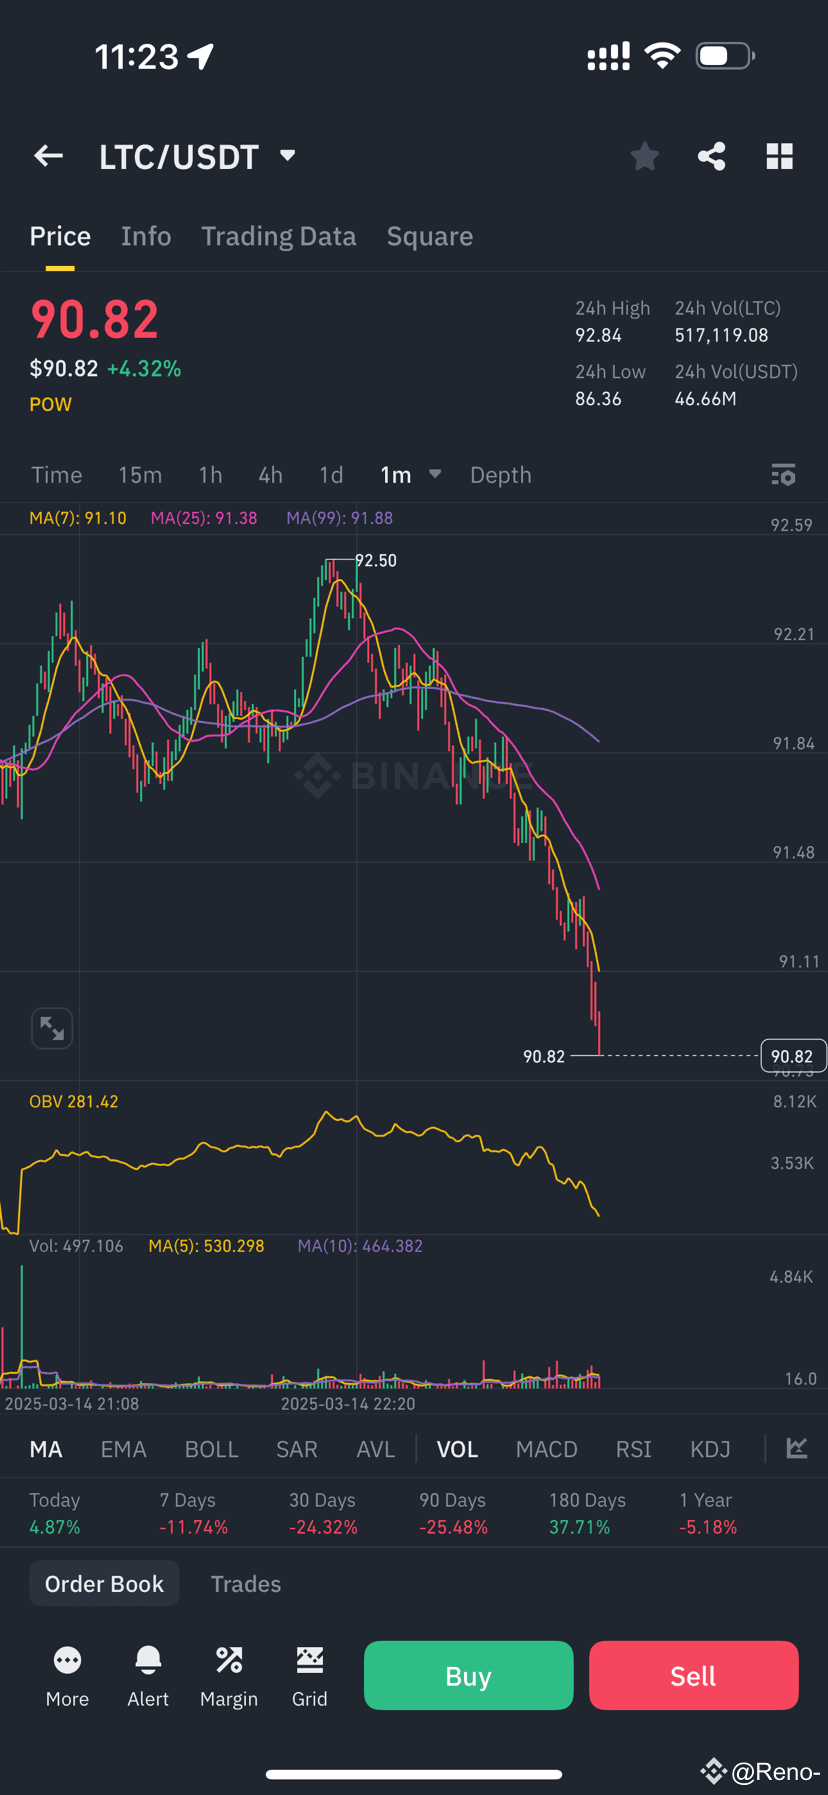Open the Trades tab
This screenshot has width=828, height=1795.
click(x=246, y=1584)
